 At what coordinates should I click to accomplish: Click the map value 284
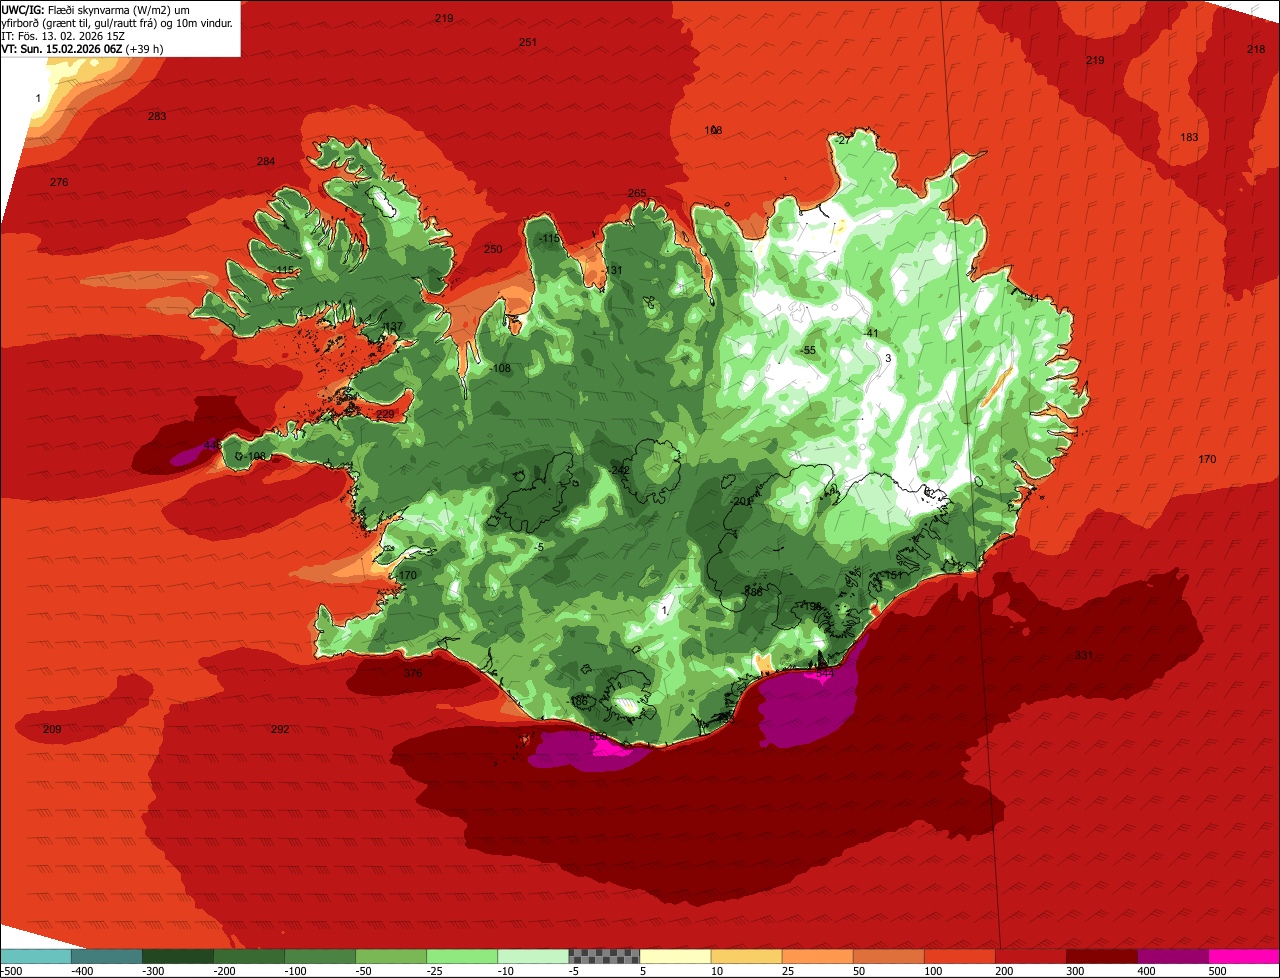click(266, 161)
